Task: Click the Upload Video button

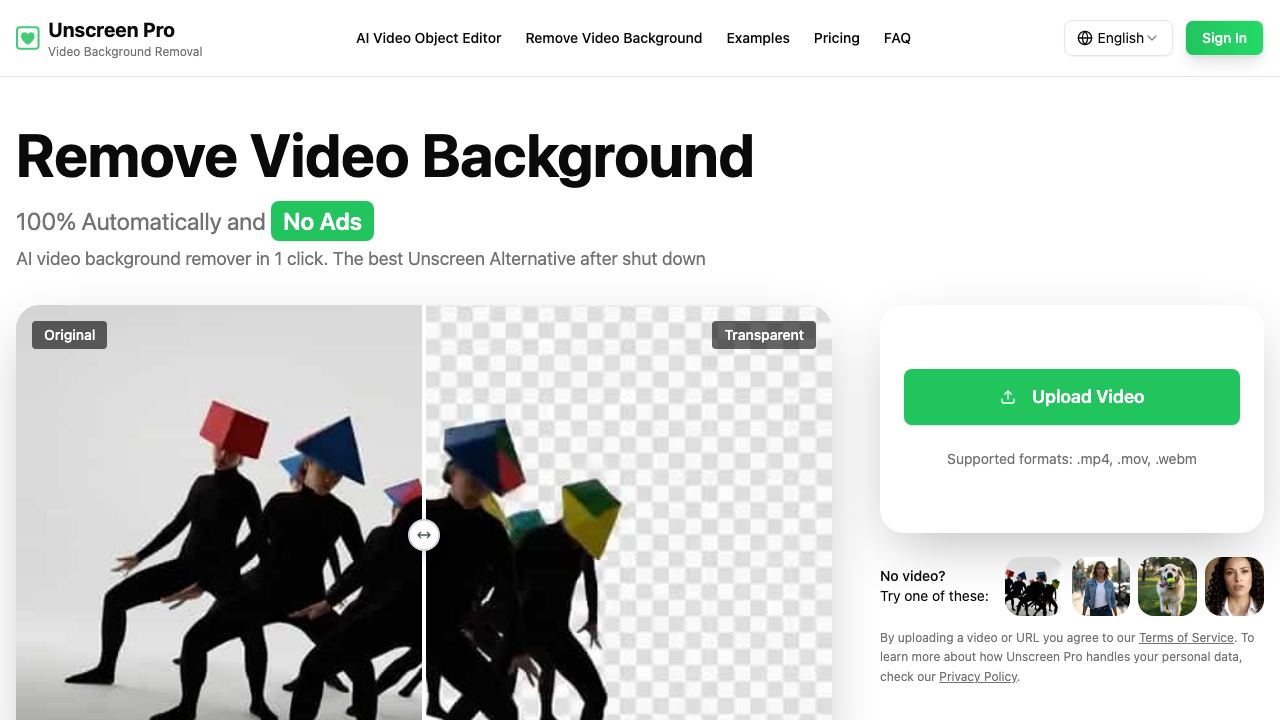Action: pos(1072,397)
